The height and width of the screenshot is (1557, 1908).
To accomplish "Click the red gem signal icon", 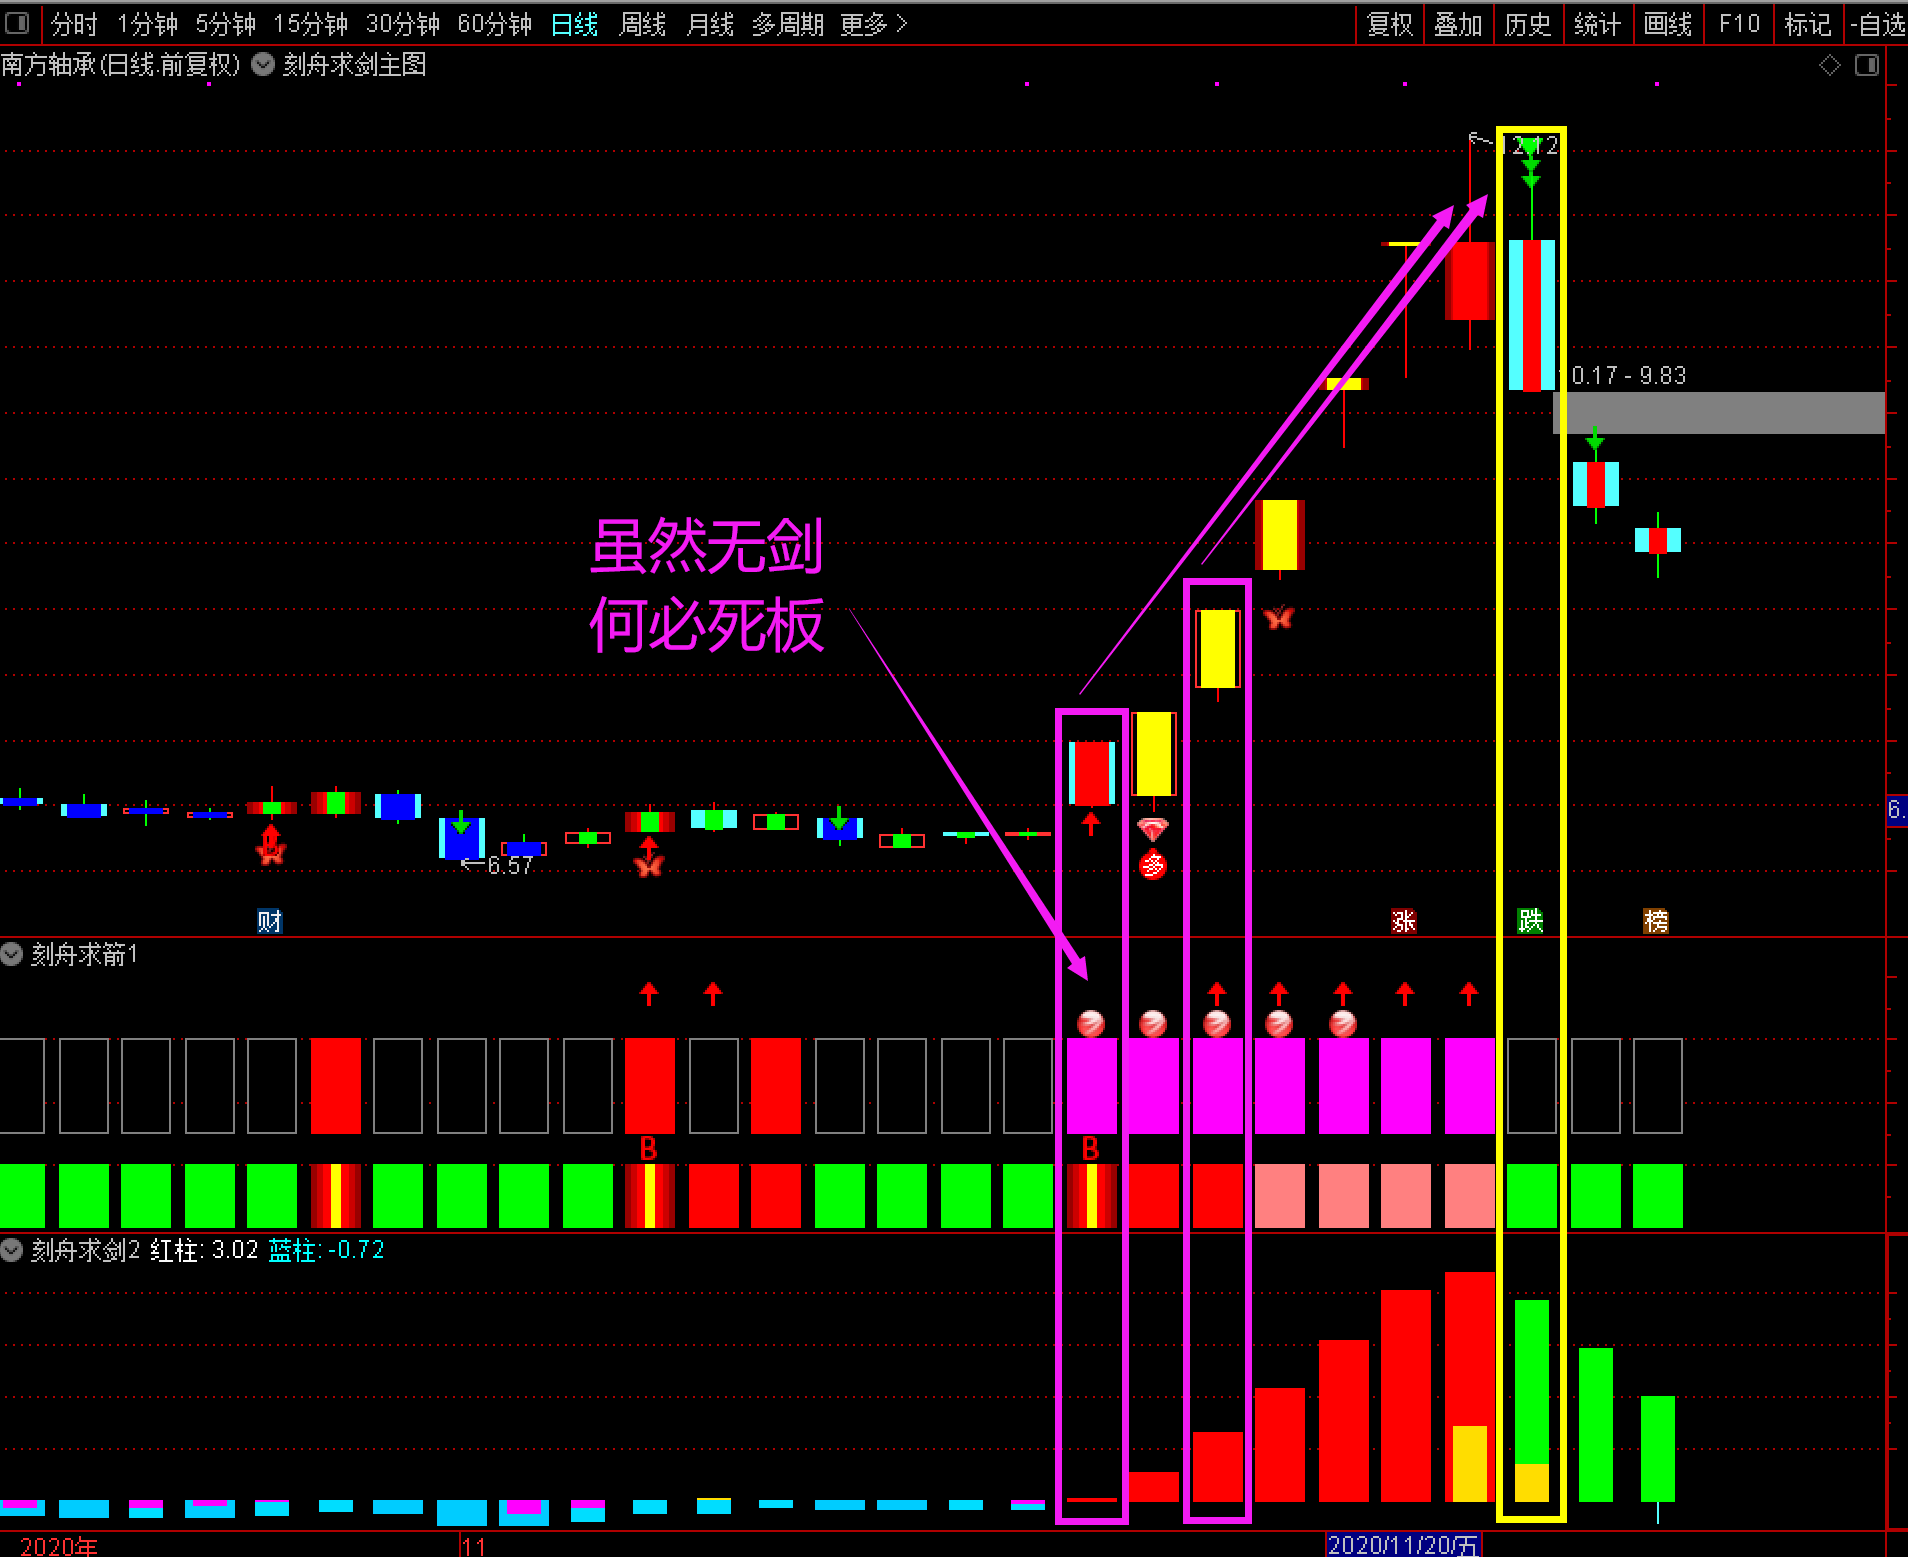I will (1153, 829).
